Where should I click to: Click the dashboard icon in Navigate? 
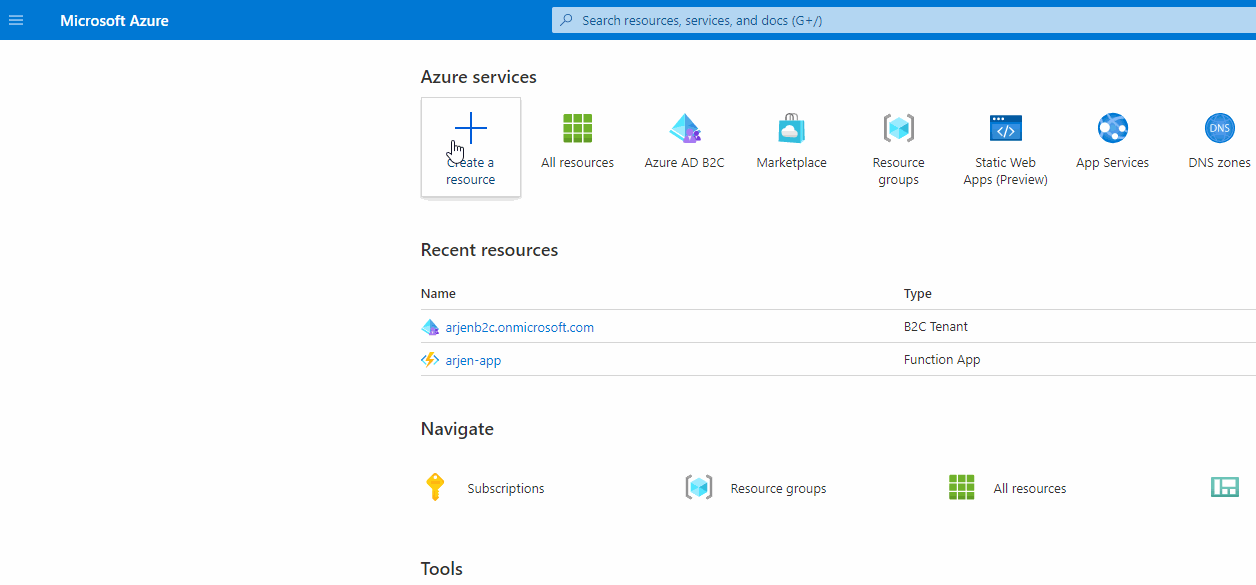pyautogui.click(x=1224, y=488)
